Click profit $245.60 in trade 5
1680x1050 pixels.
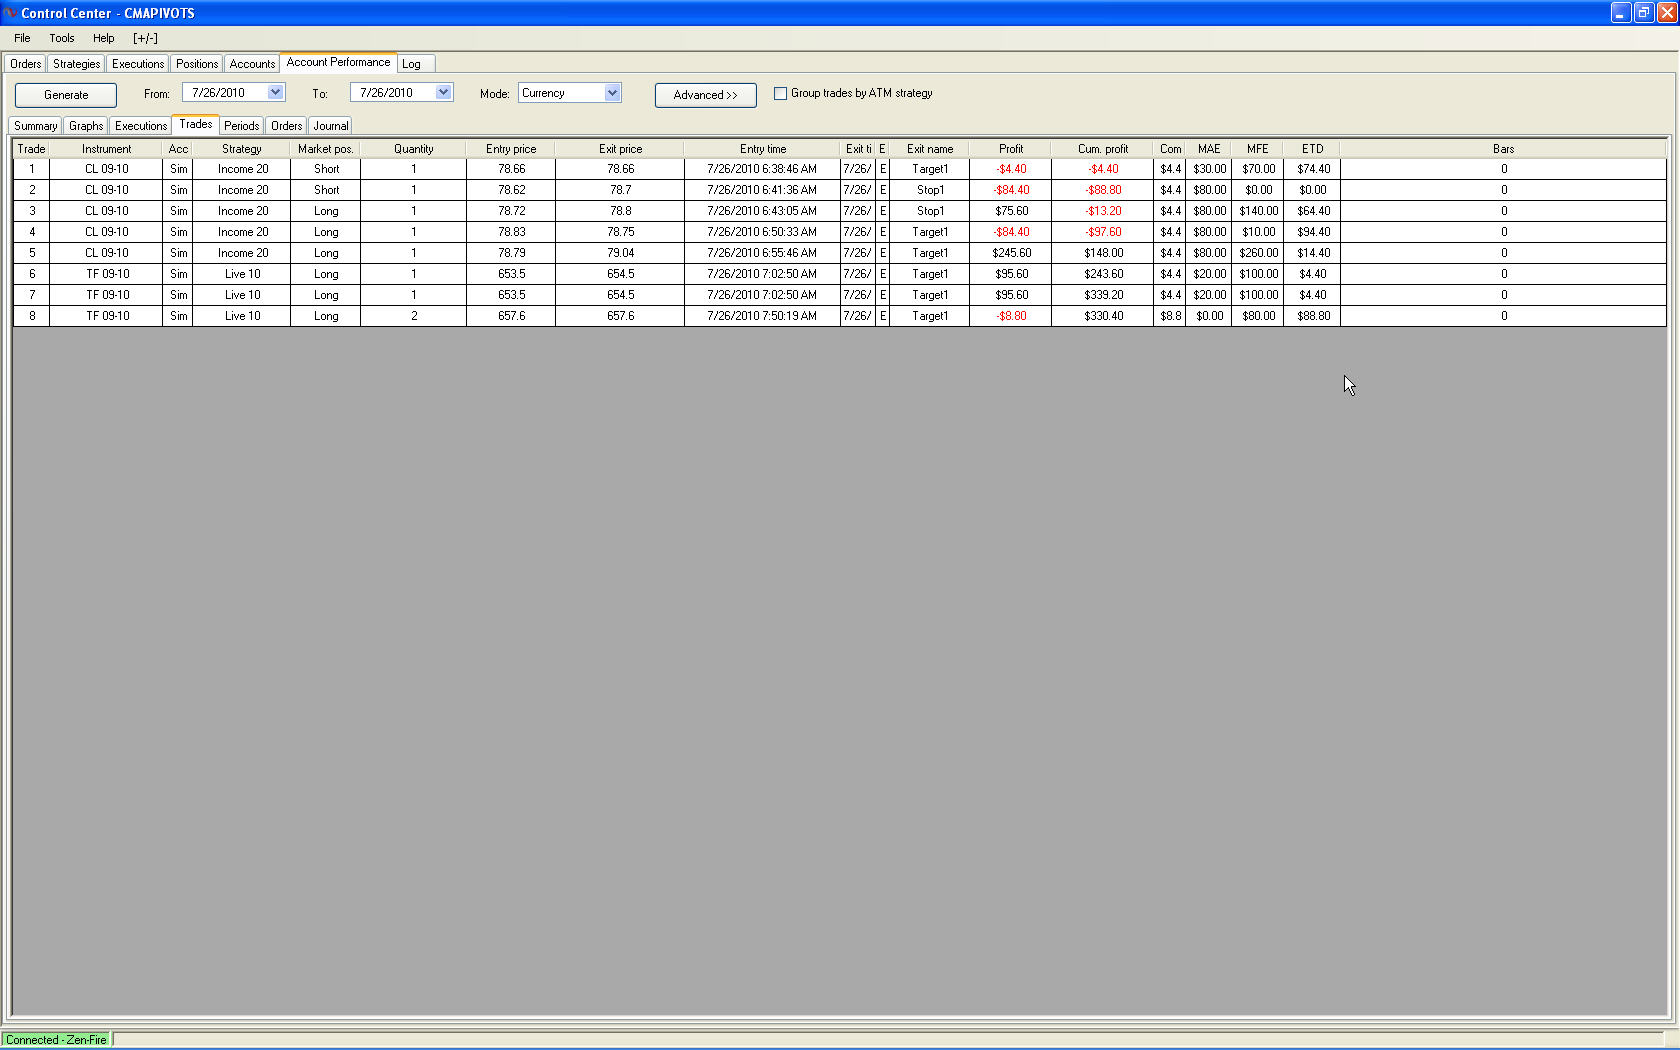(x=1011, y=253)
